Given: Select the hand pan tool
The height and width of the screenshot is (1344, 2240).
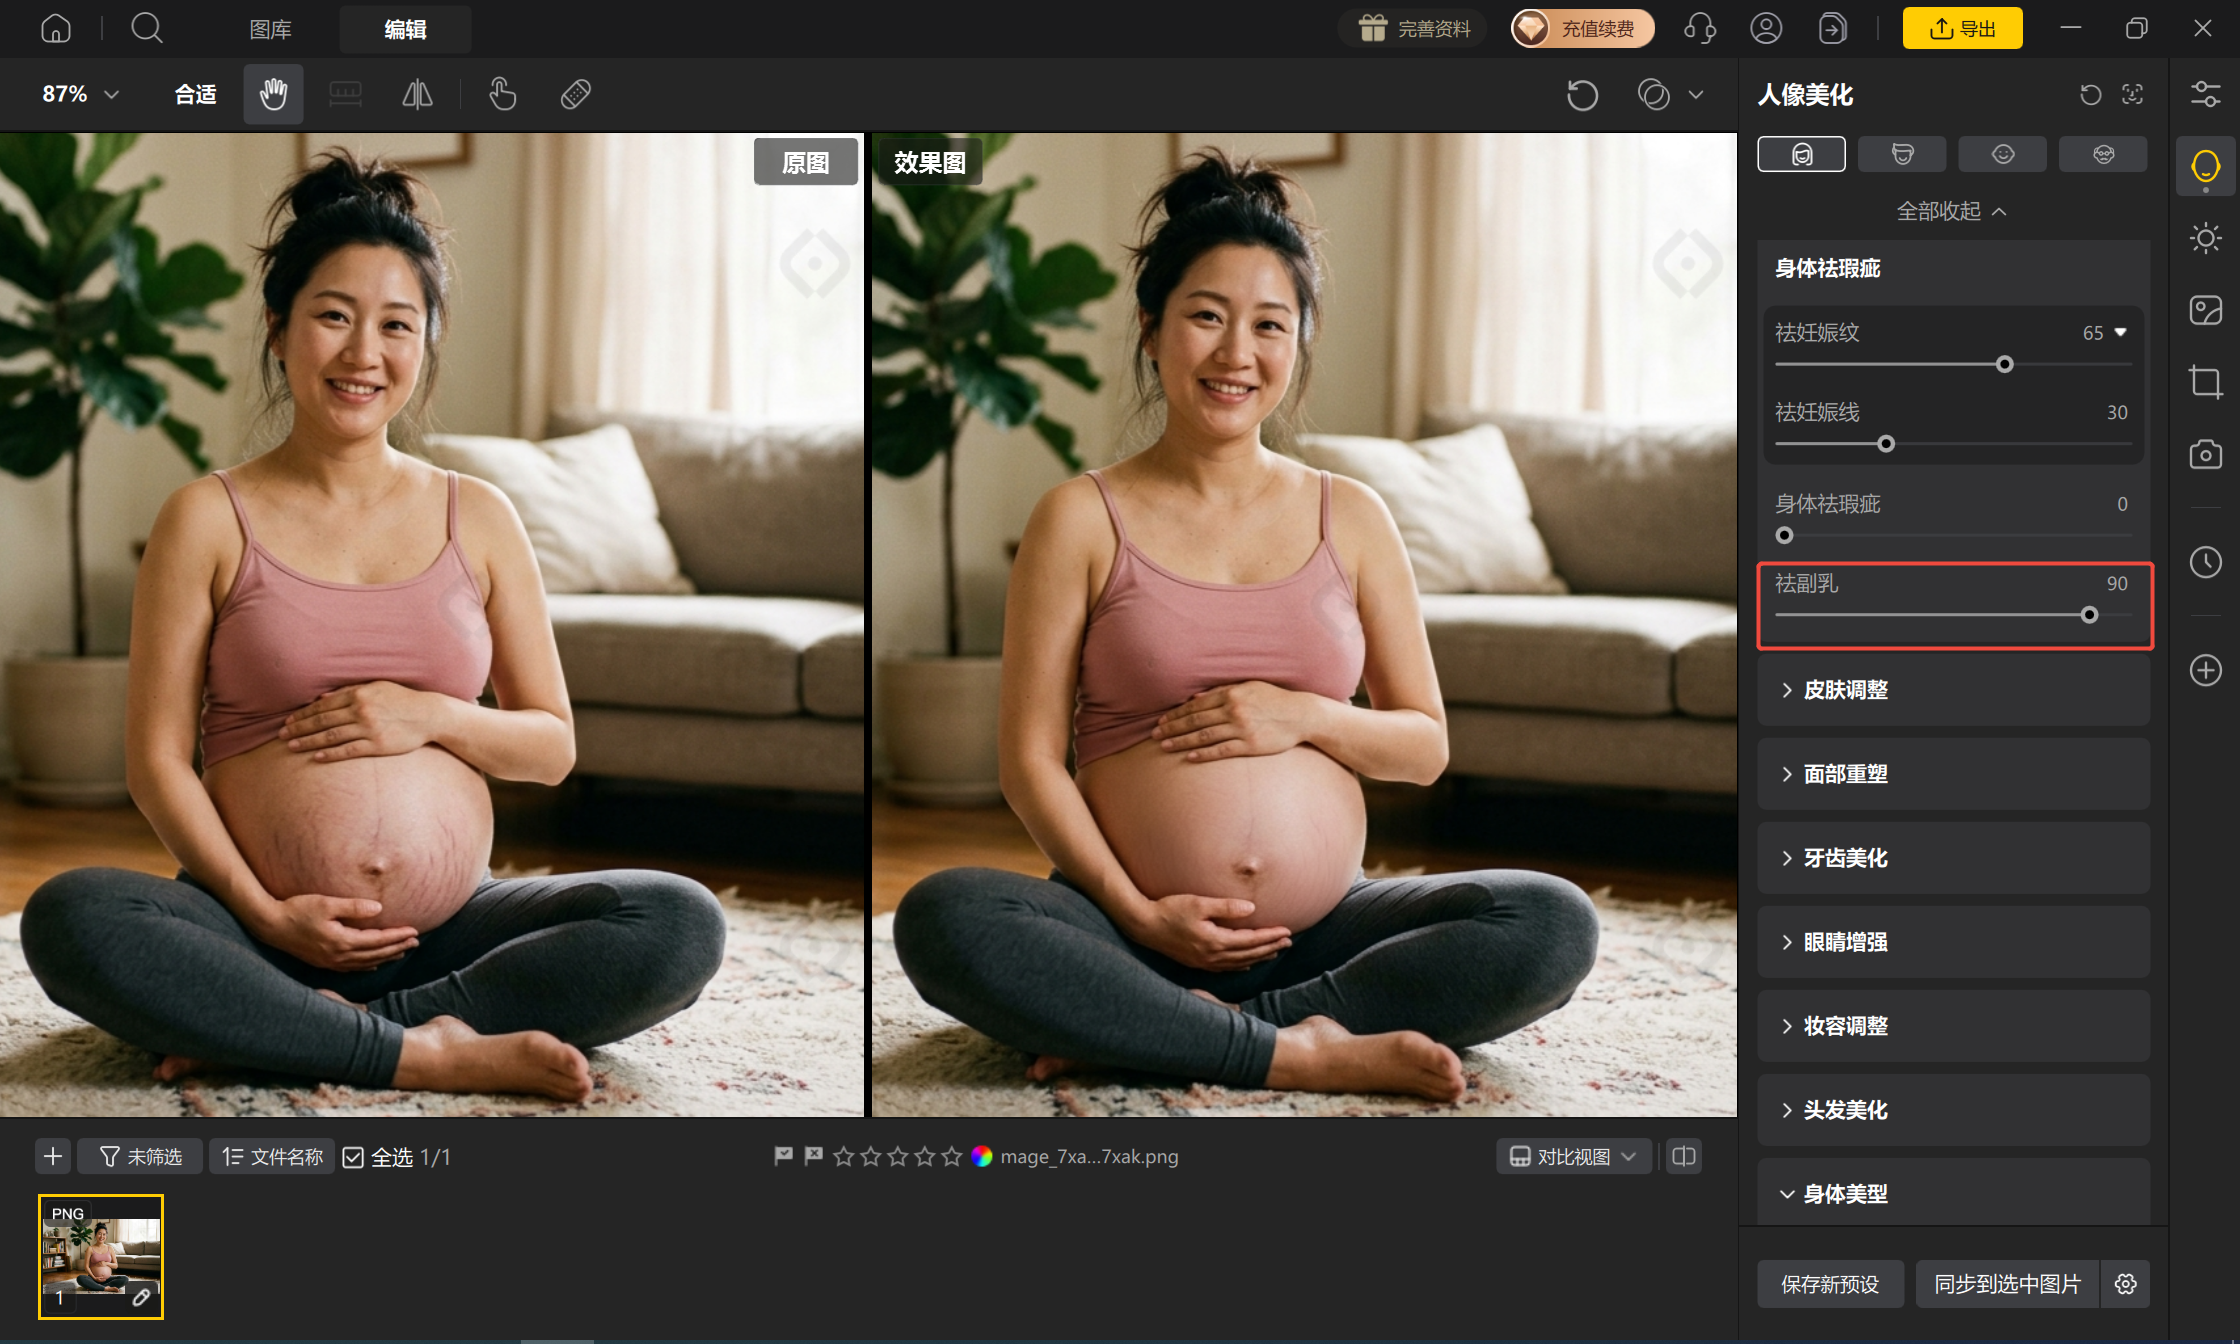Looking at the screenshot, I should coord(273,94).
